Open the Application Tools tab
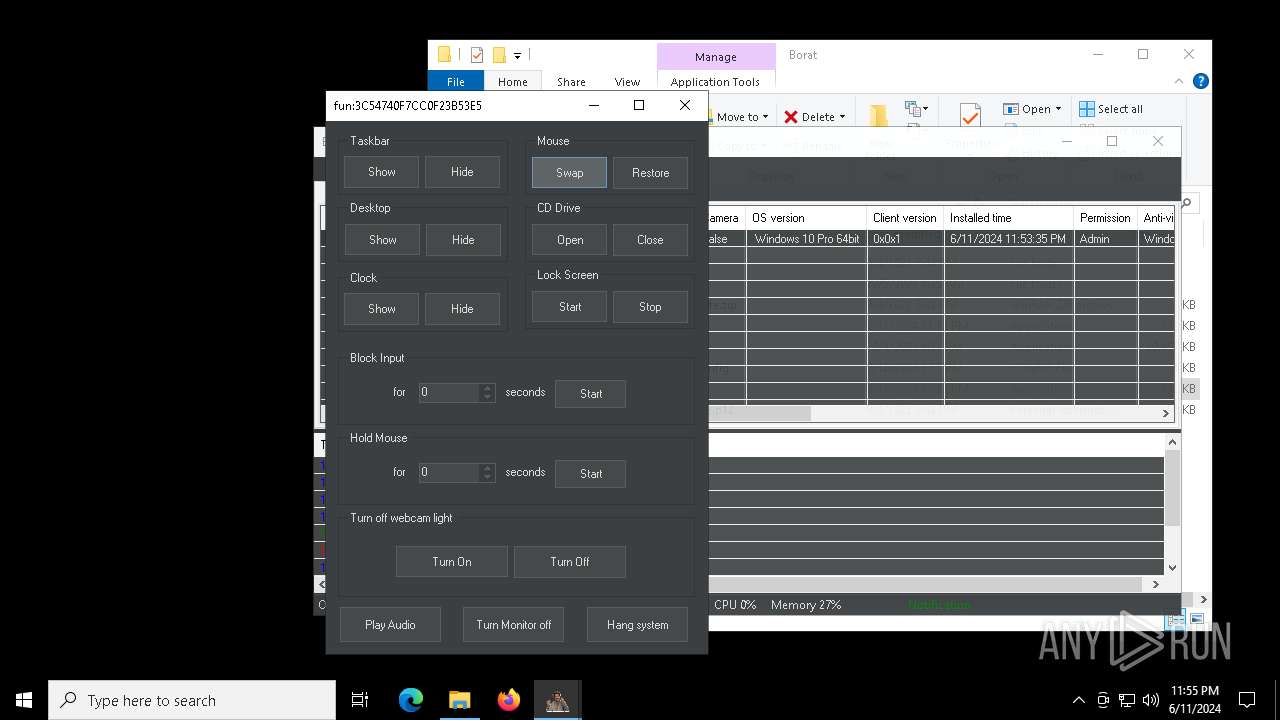Screen dimensions: 1280x720 point(715,82)
